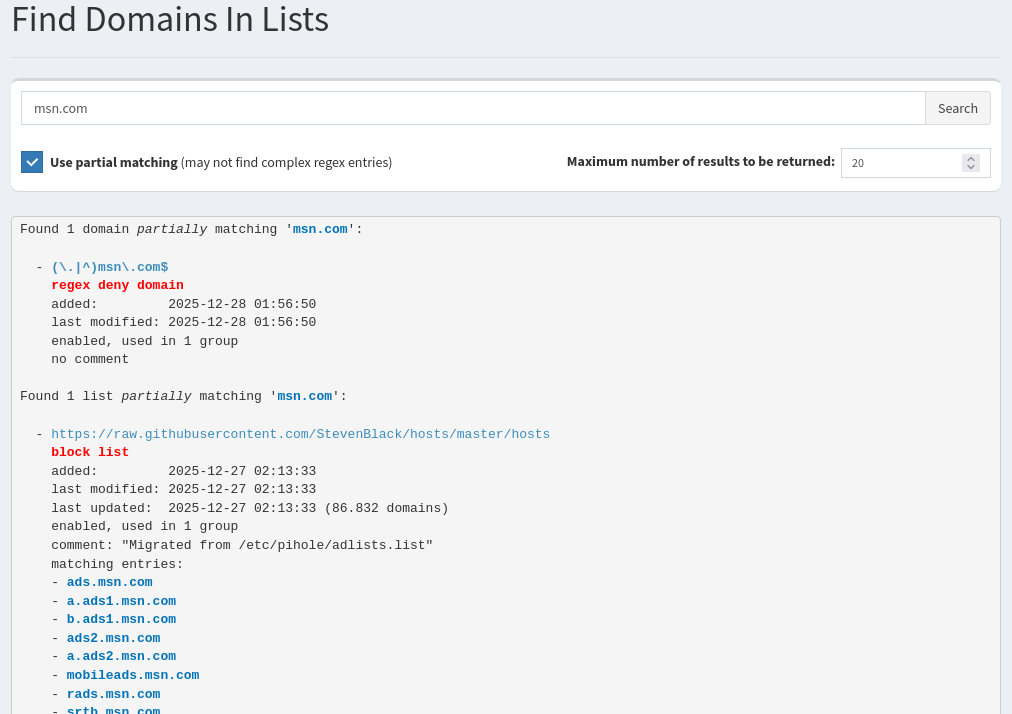The image size is (1012, 714).
Task: Select the rads.msn.com entry
Action: [x=113, y=694]
